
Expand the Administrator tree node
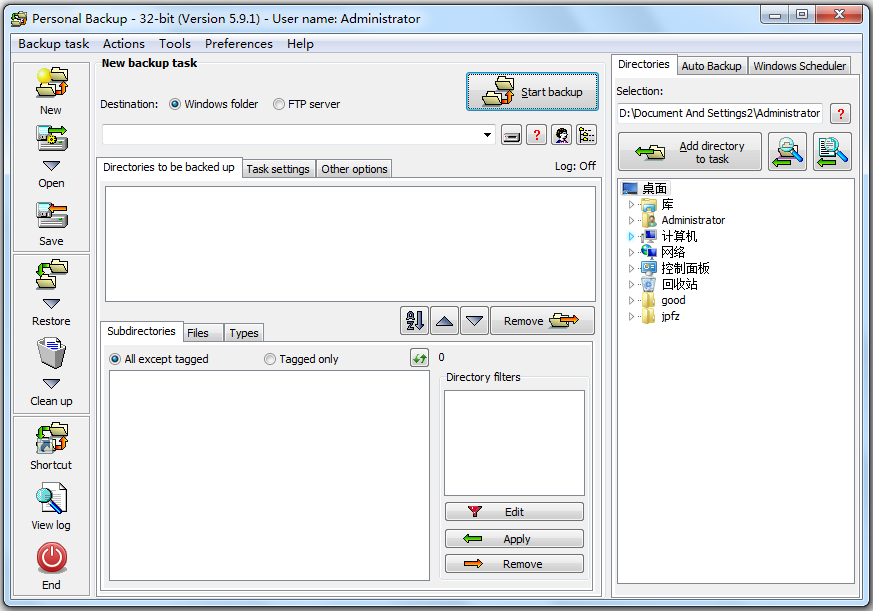point(631,221)
